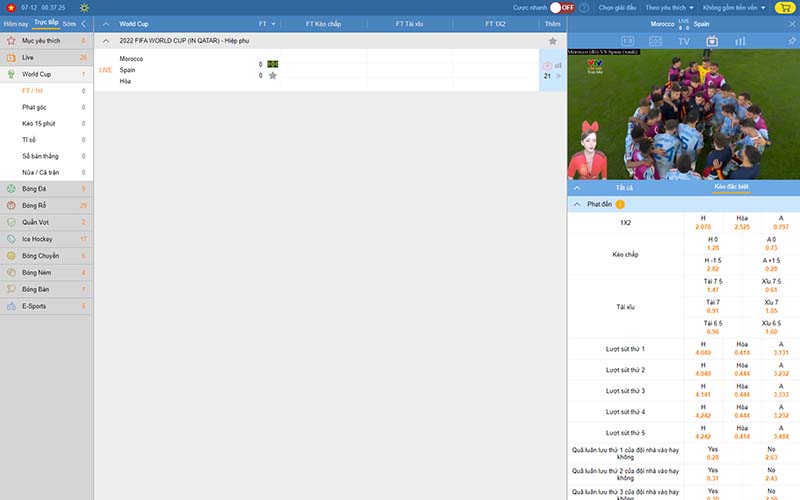Select the highlighted heart TV icon
This screenshot has height=500, width=800.
point(712,41)
